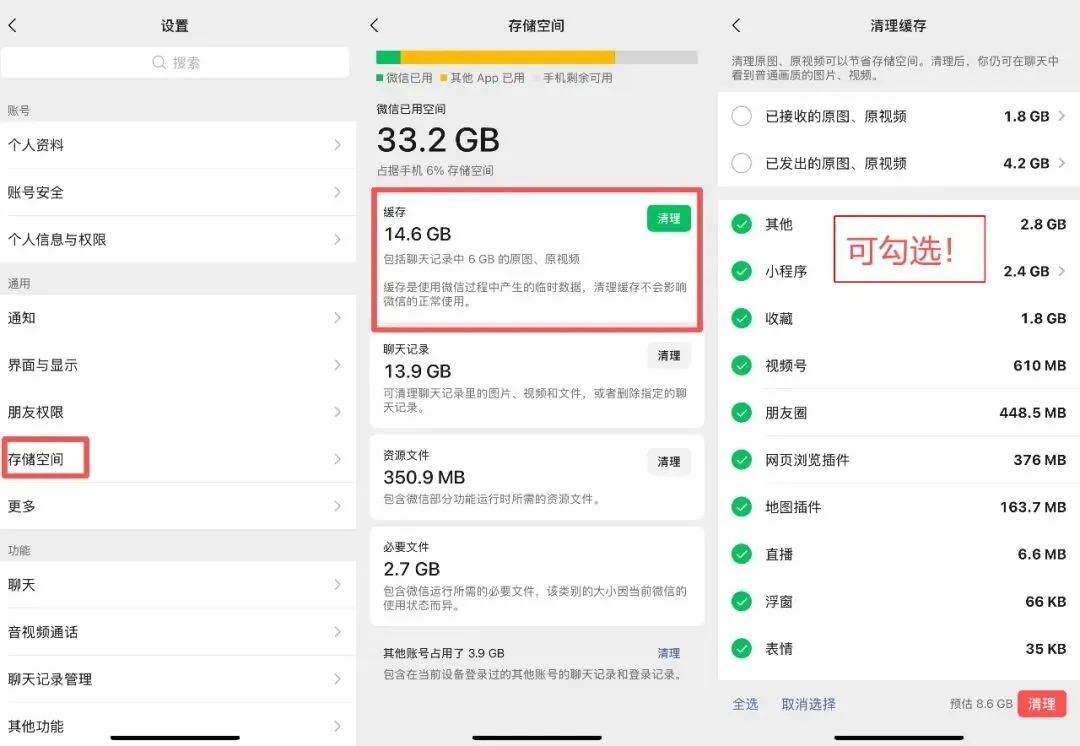Open 界面与显示 settings row
The width and height of the screenshot is (1080, 746).
[178, 365]
